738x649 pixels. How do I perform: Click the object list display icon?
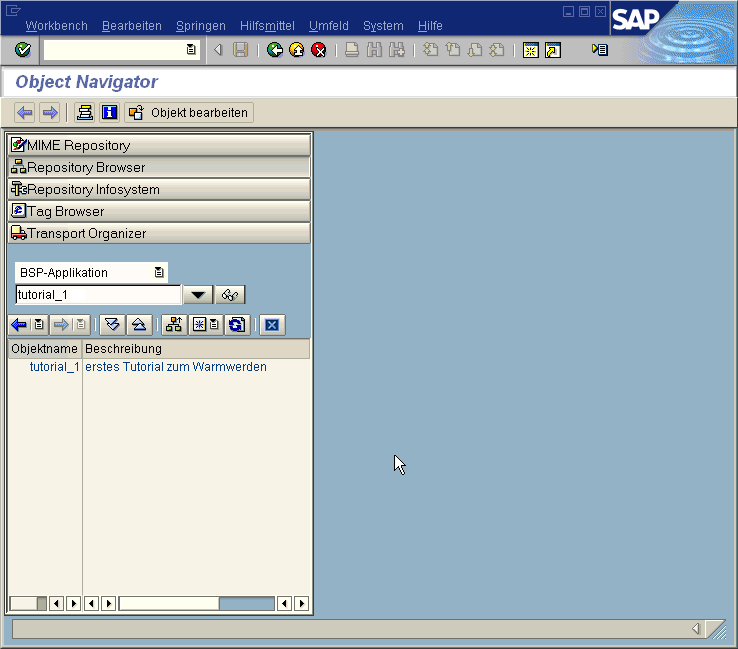click(85, 112)
